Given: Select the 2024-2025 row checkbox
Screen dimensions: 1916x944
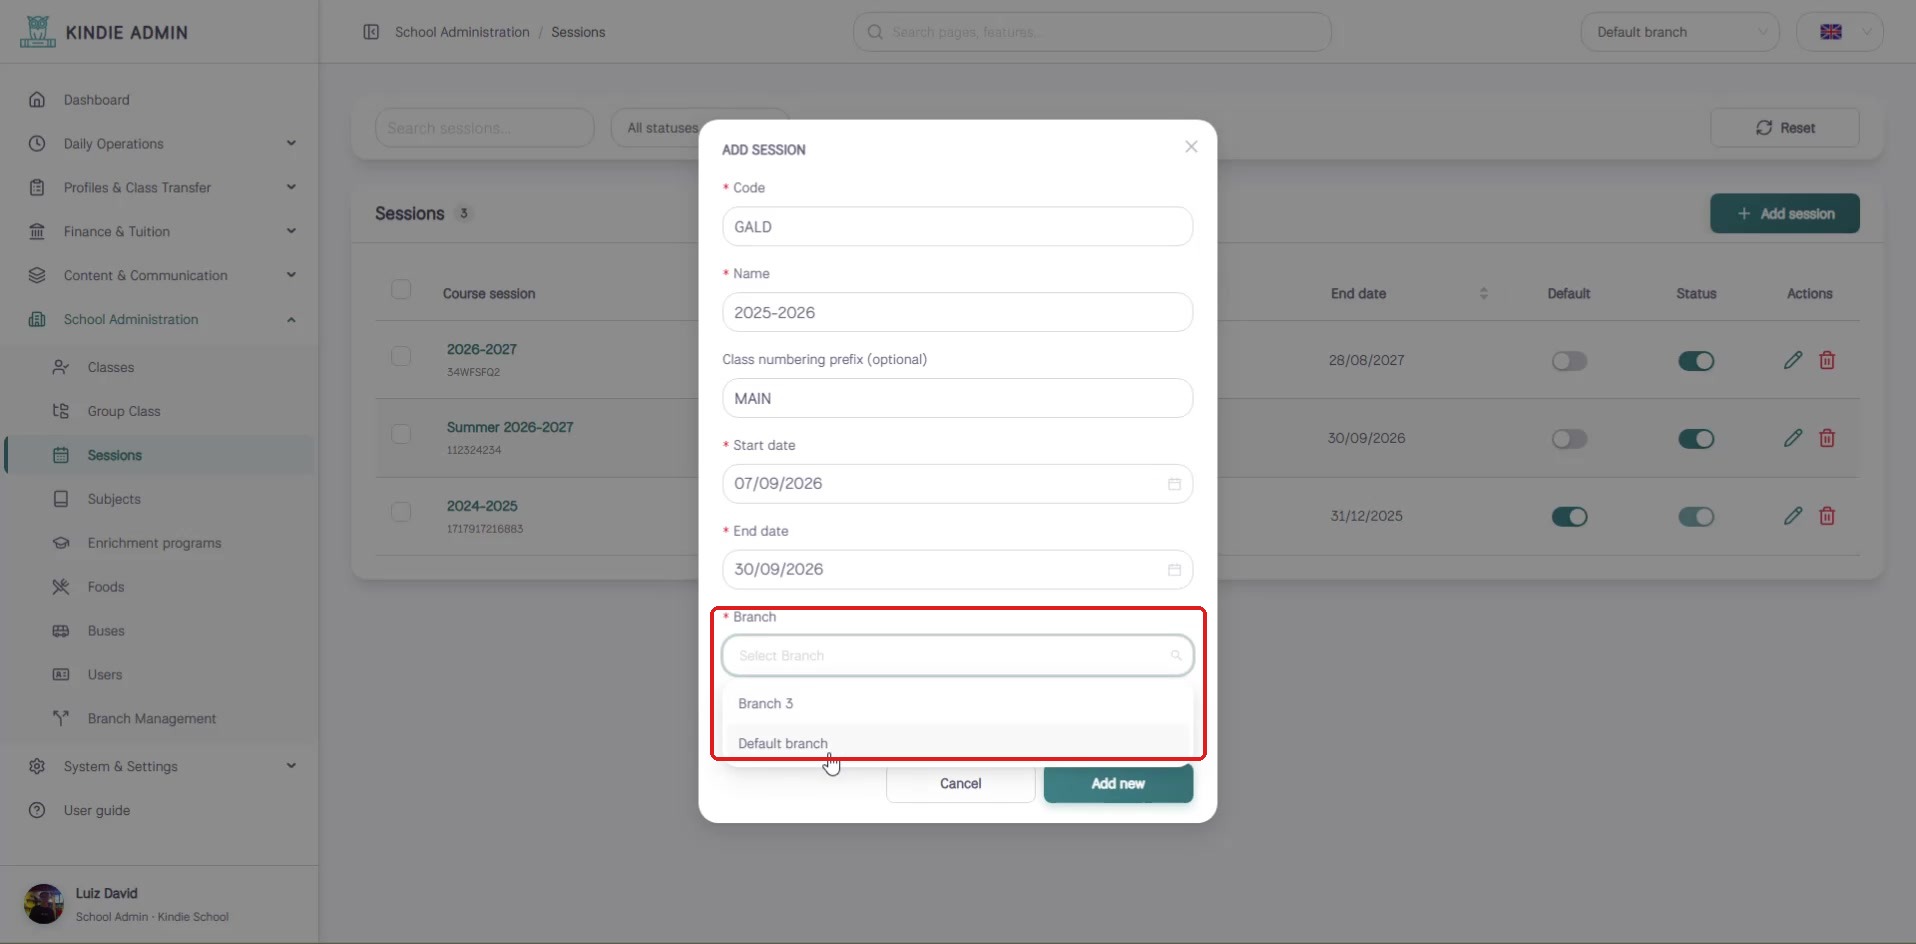Looking at the screenshot, I should (401, 512).
